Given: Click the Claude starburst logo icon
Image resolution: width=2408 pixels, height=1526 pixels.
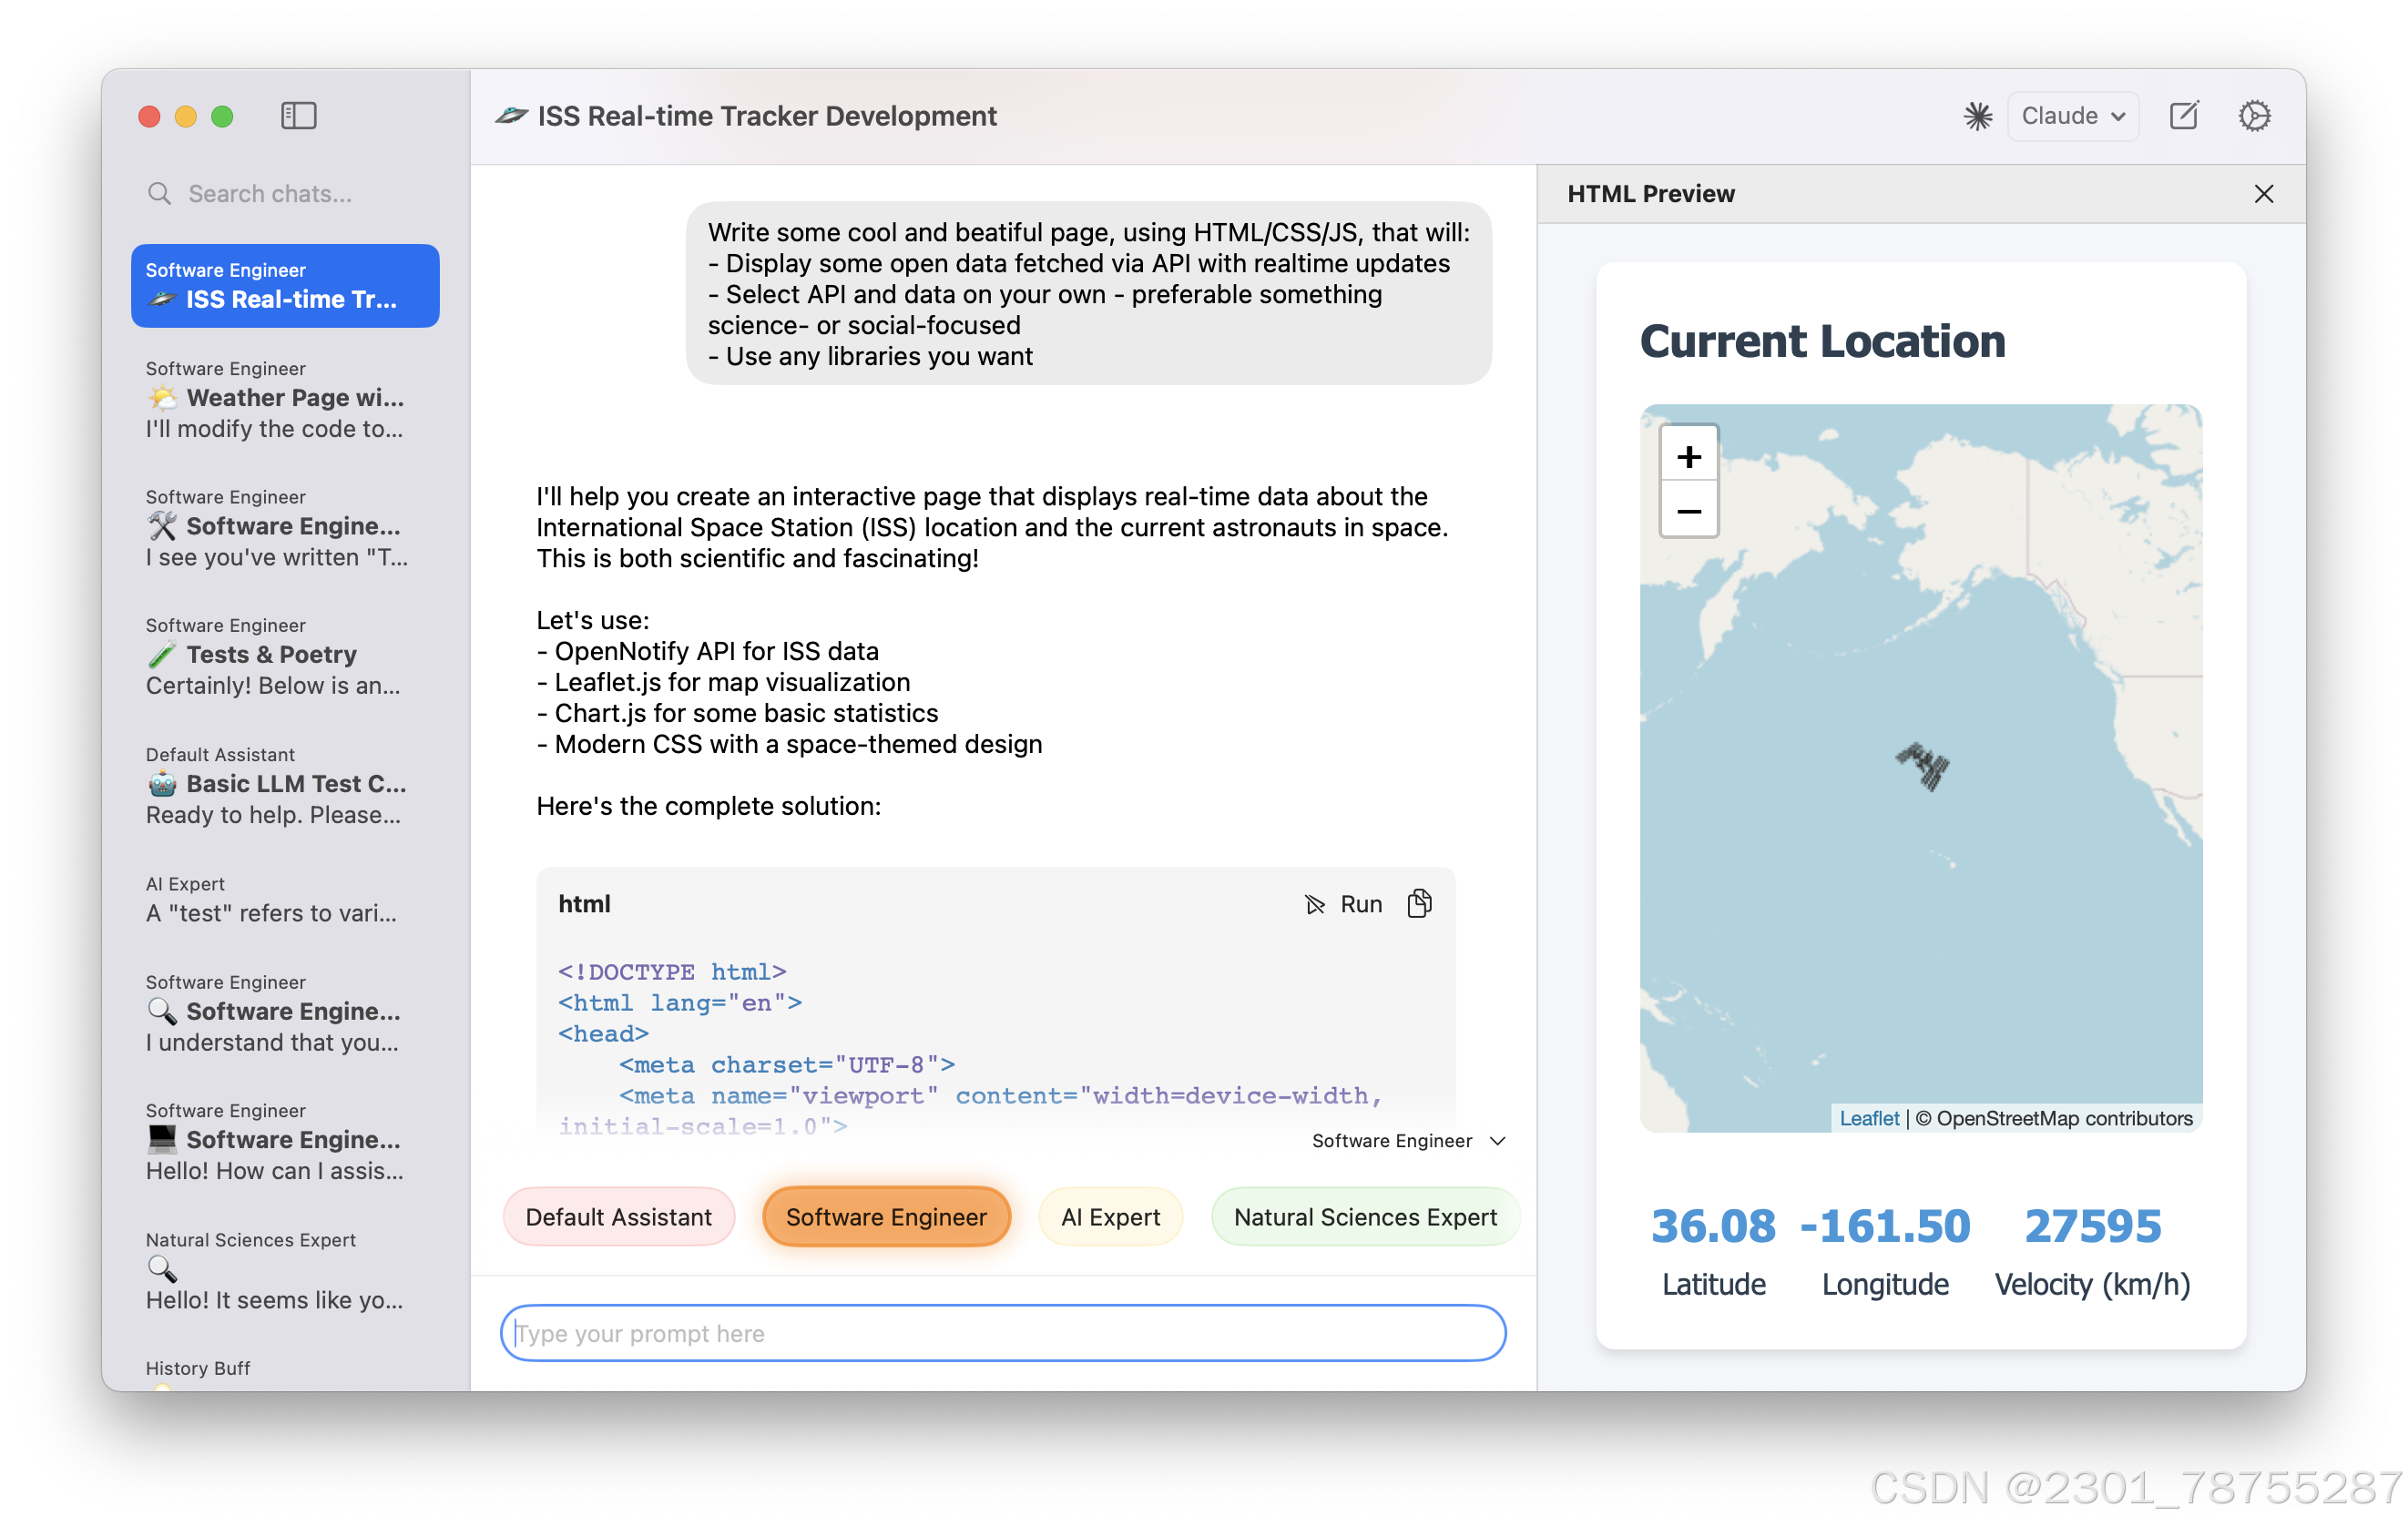Looking at the screenshot, I should coord(1977,116).
